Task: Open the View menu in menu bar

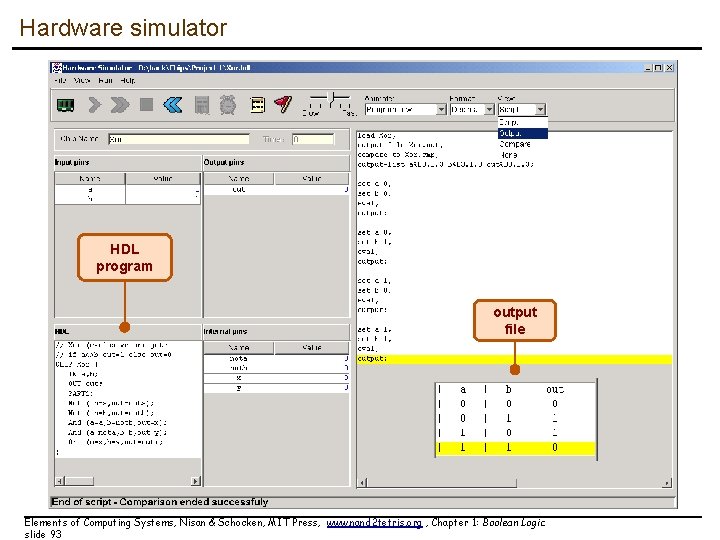Action: (82, 80)
